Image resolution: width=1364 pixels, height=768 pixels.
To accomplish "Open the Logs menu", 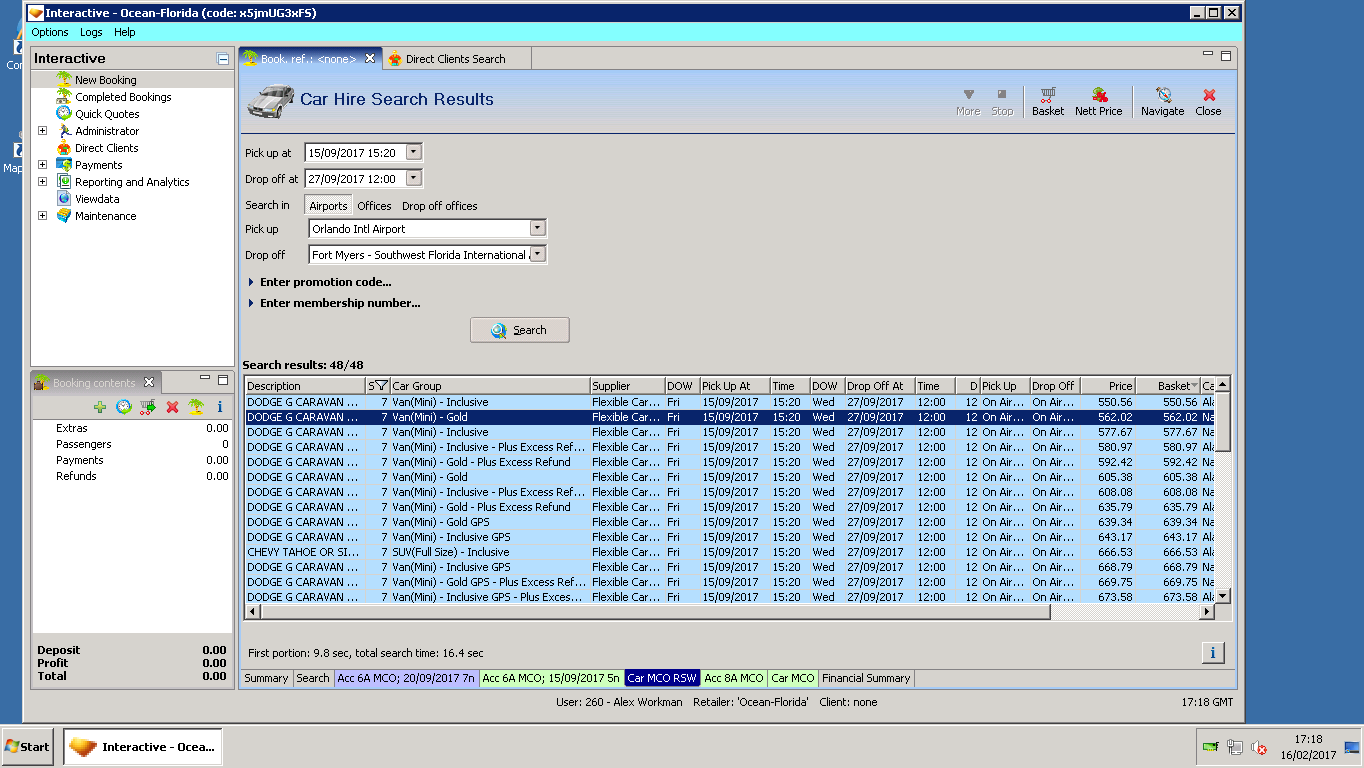I will point(91,32).
